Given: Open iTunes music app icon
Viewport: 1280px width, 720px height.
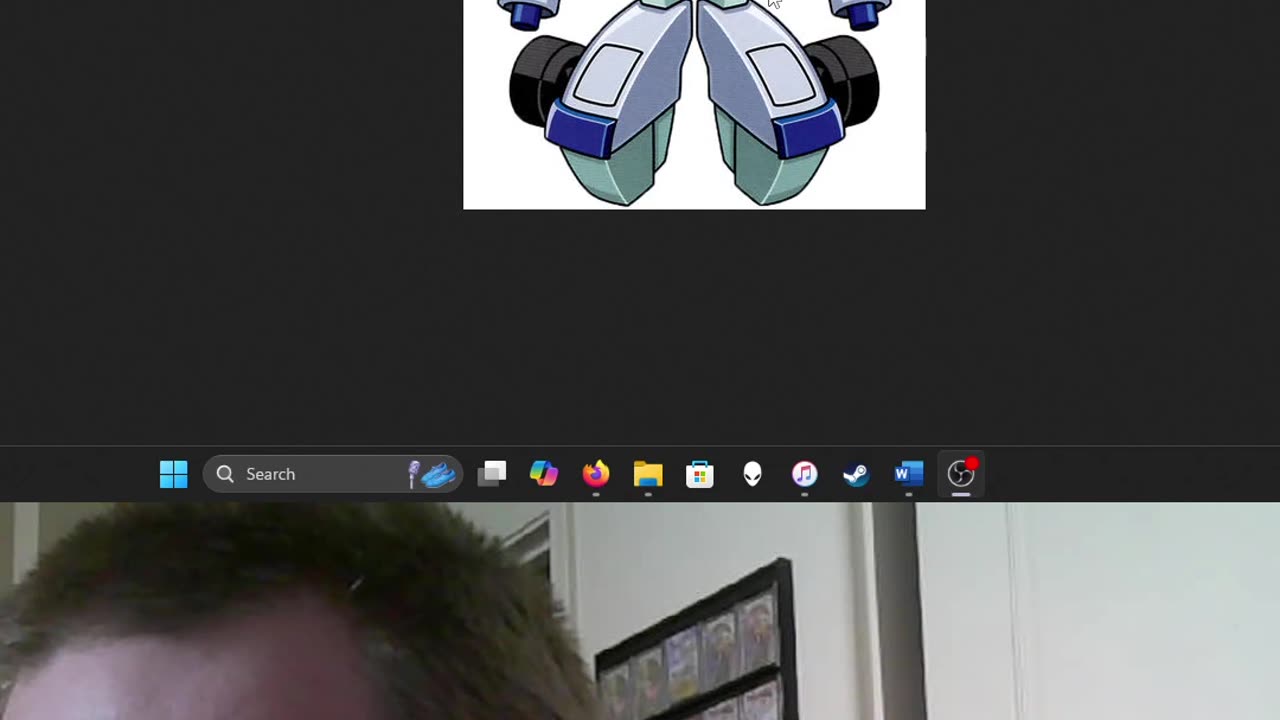Looking at the screenshot, I should pyautogui.click(x=804, y=474).
